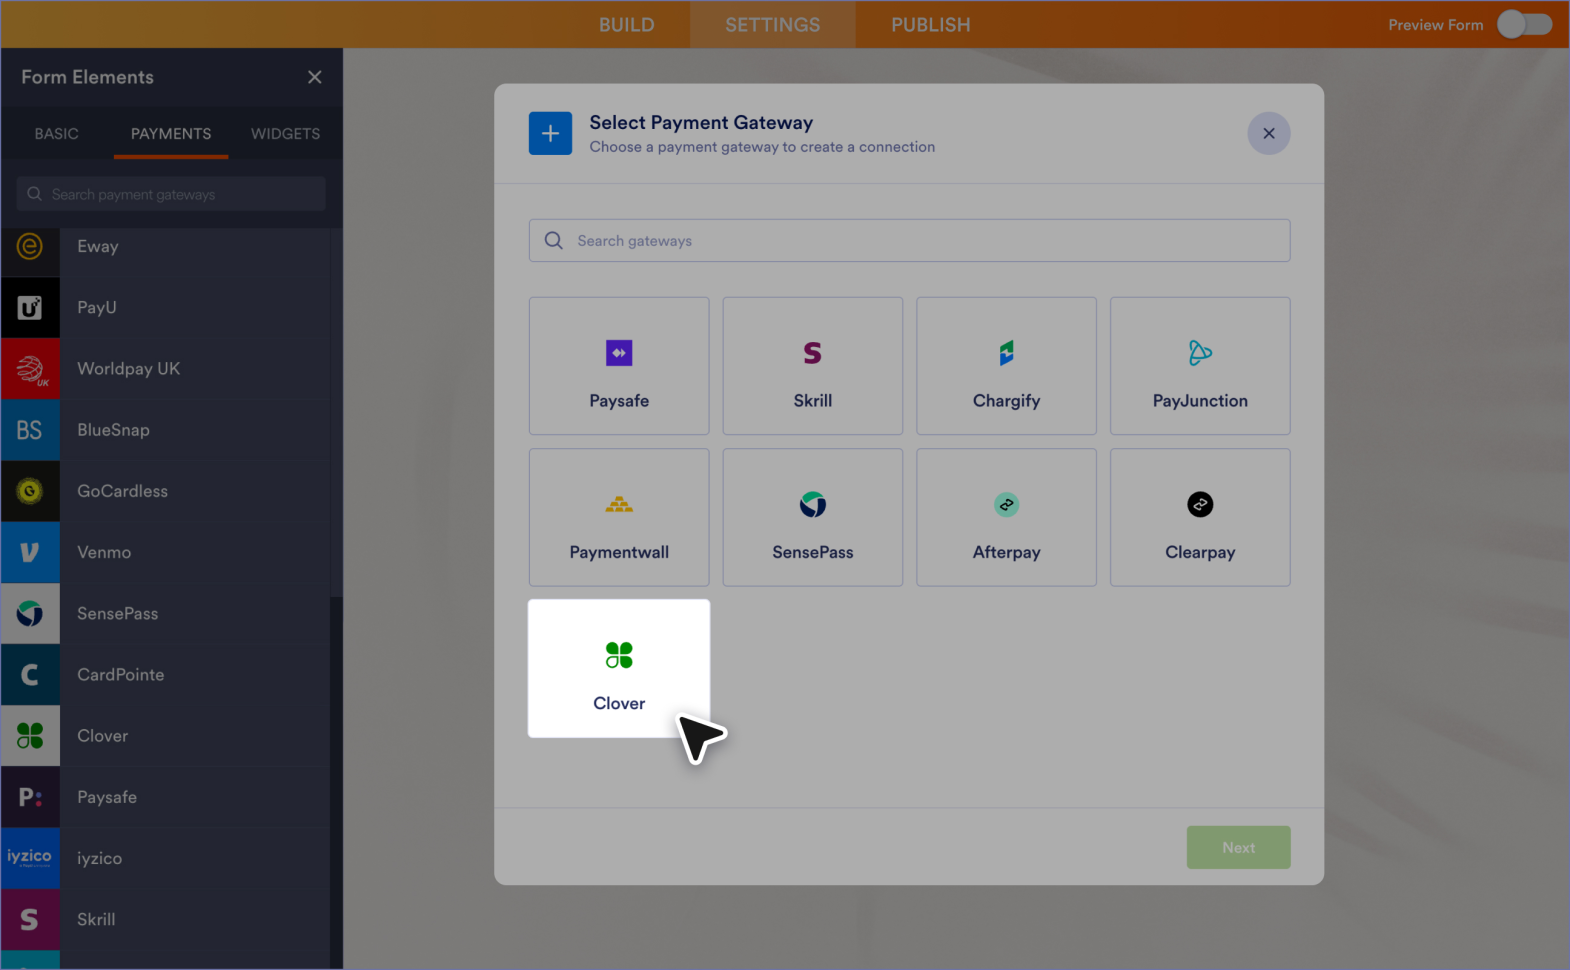The image size is (1570, 970).
Task: Click the Eway icon in sidebar
Action: point(30,246)
